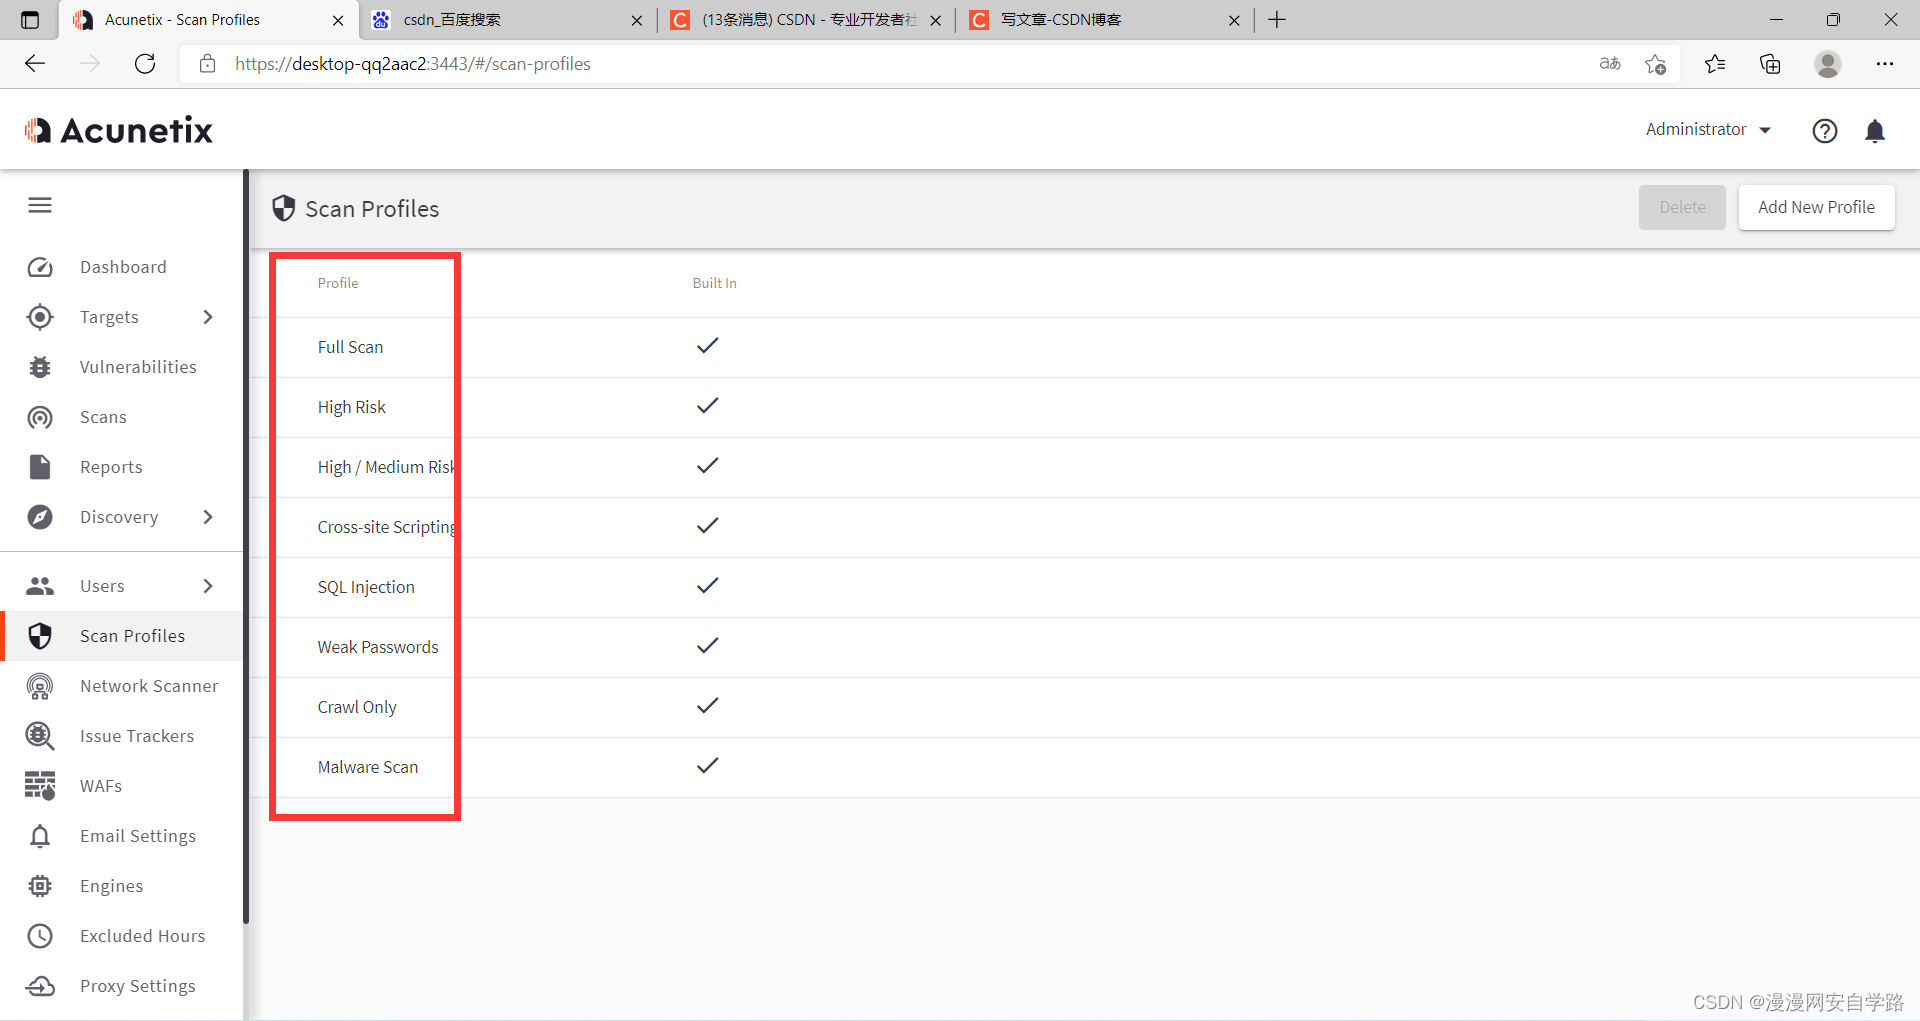Image resolution: width=1920 pixels, height=1021 pixels.
Task: Toggle the hamburger sidebar menu icon
Action: tap(40, 205)
